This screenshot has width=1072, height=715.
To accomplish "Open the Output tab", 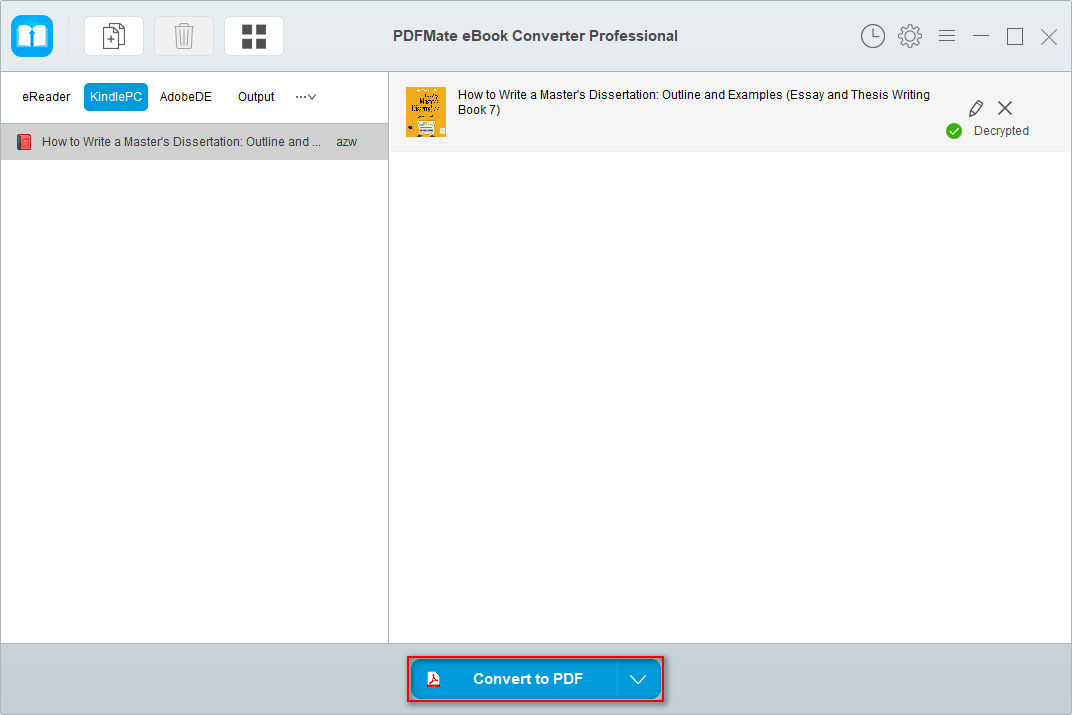I will coord(256,97).
